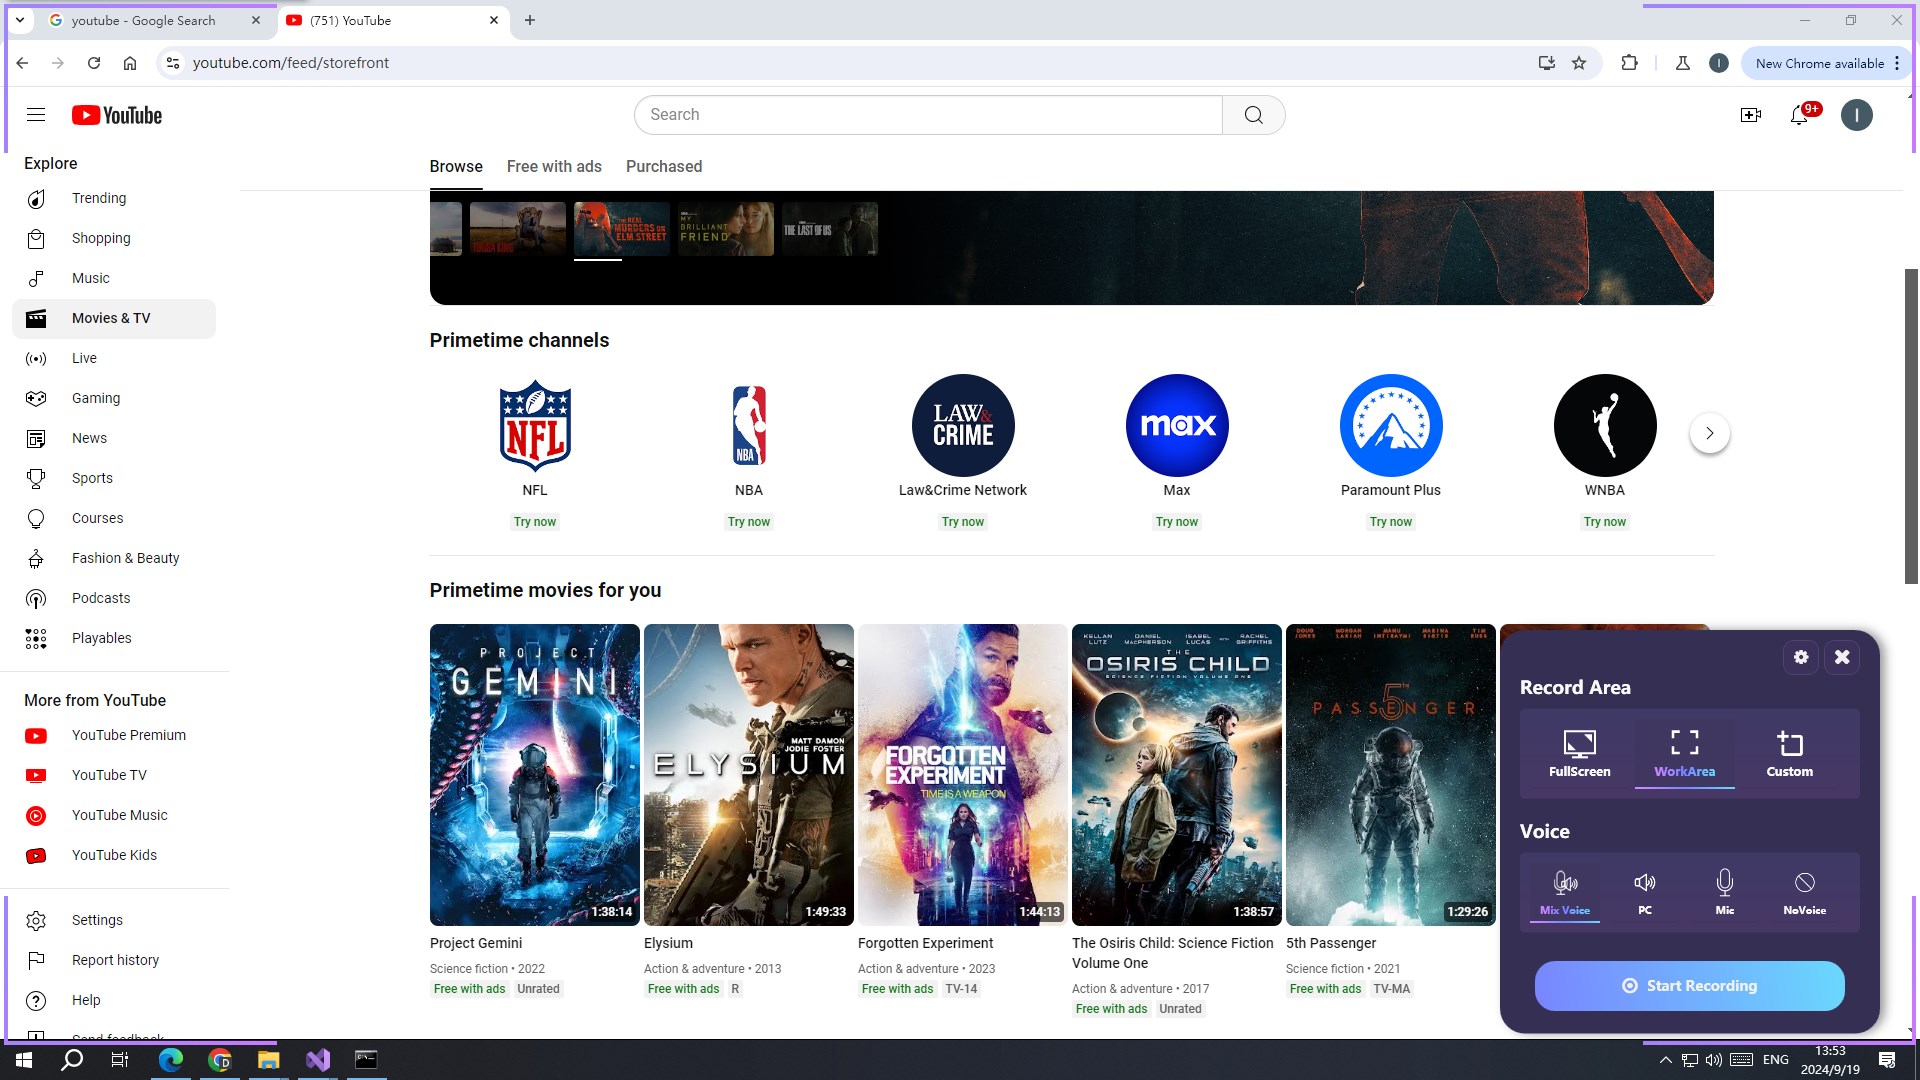Open Gaming in Explore sidebar
The height and width of the screenshot is (1080, 1920).
point(96,398)
